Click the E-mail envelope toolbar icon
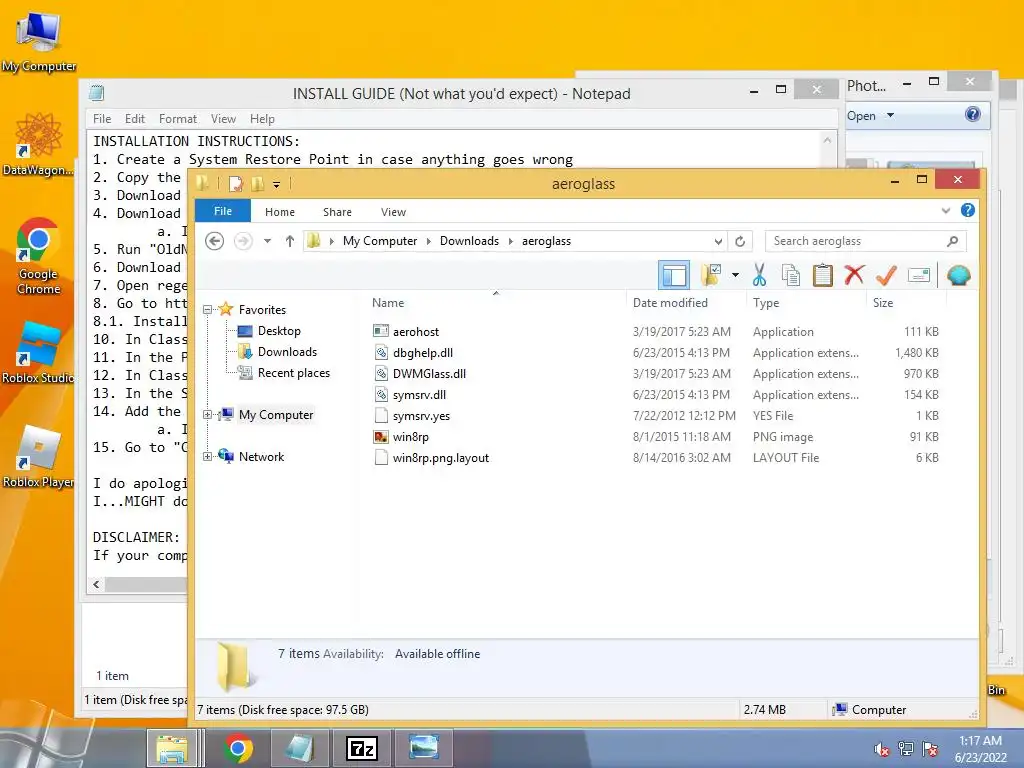 coord(919,275)
